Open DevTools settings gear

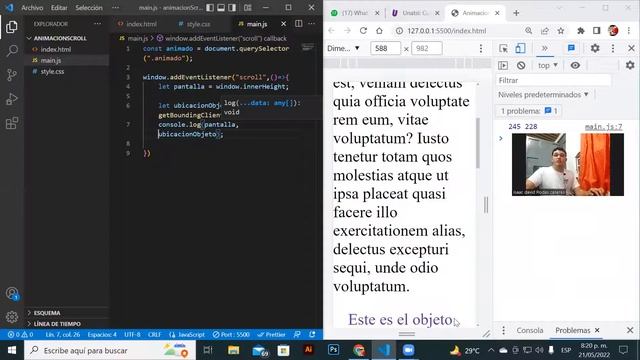595,48
